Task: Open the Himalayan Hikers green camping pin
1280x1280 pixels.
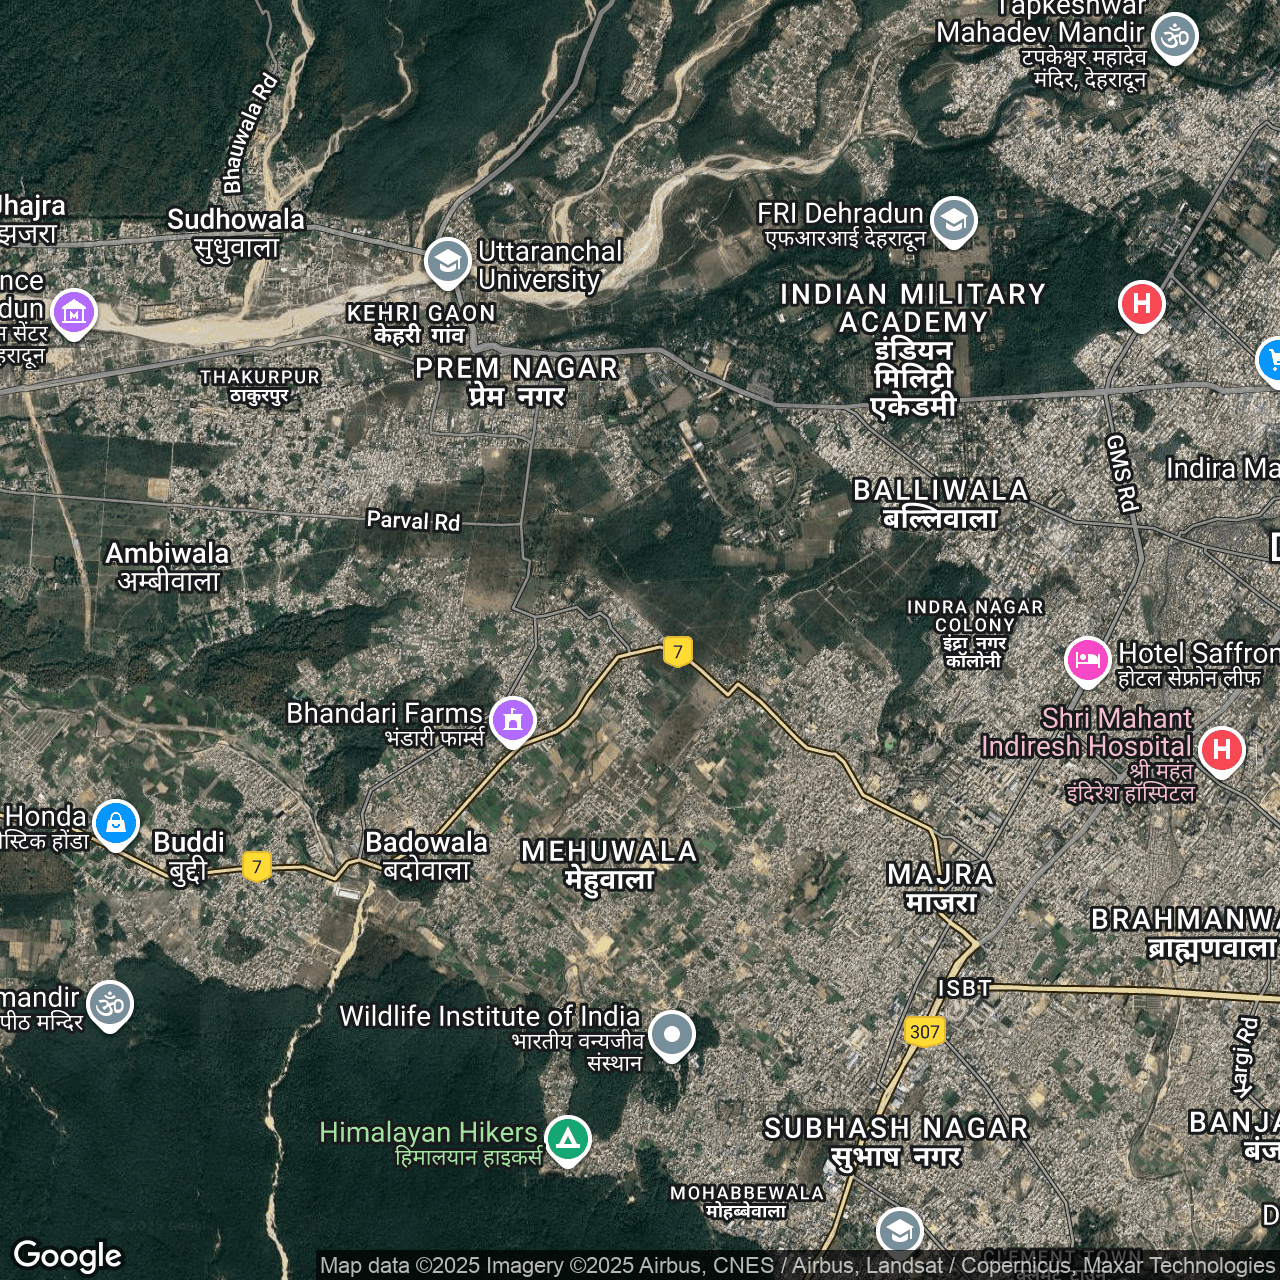Action: coord(568,1138)
